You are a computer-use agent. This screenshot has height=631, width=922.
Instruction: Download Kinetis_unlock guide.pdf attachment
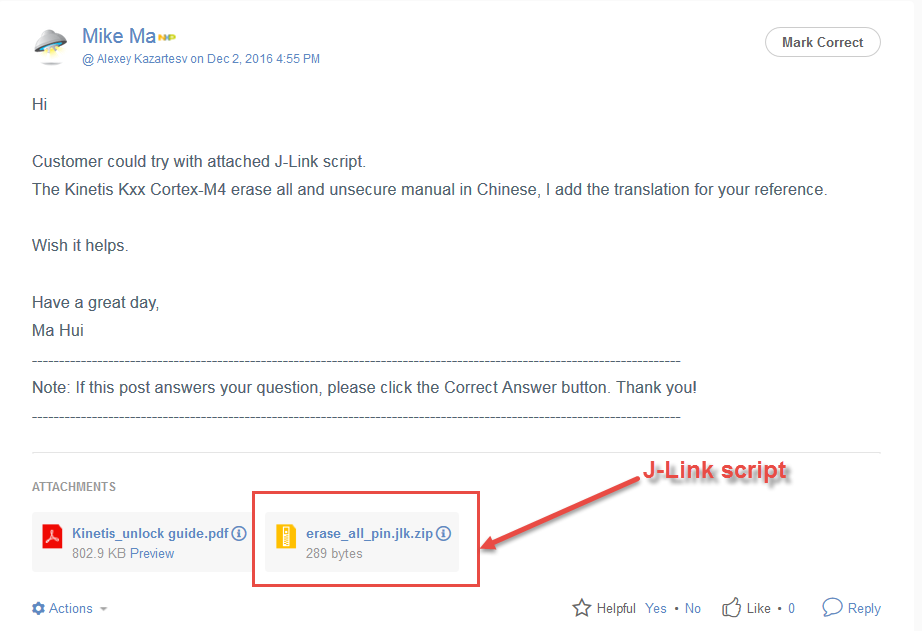point(150,534)
